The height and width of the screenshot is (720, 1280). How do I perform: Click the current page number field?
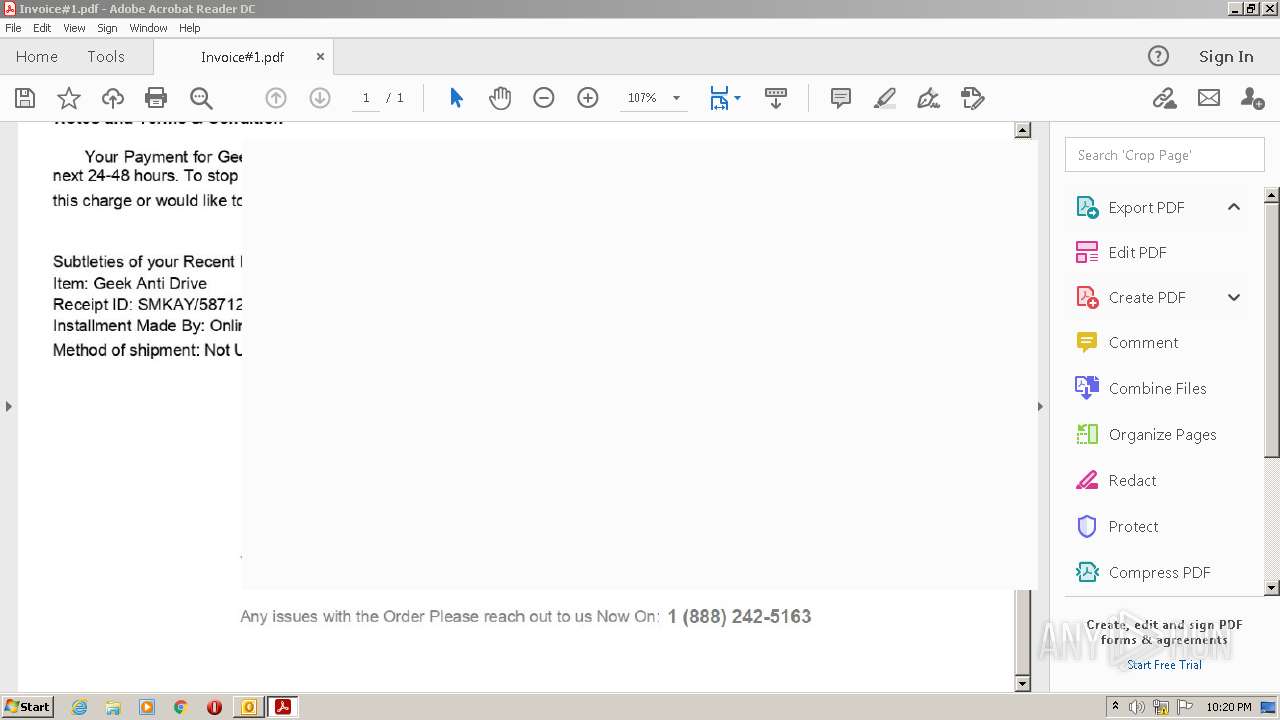tap(366, 98)
